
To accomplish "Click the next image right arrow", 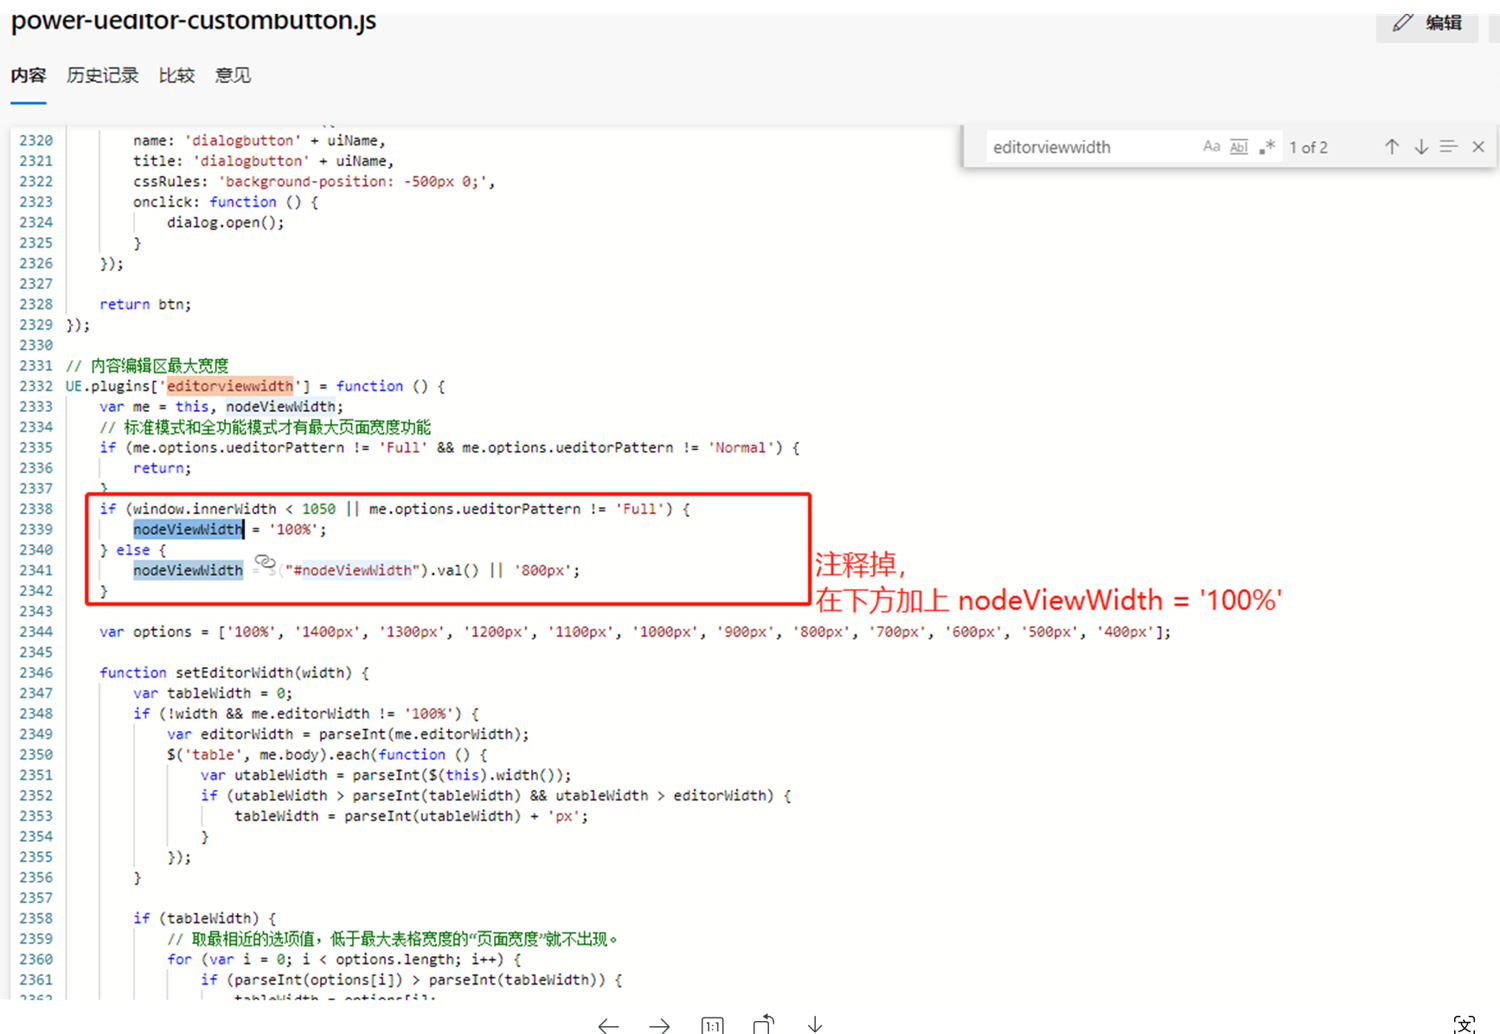I will 659,1024.
